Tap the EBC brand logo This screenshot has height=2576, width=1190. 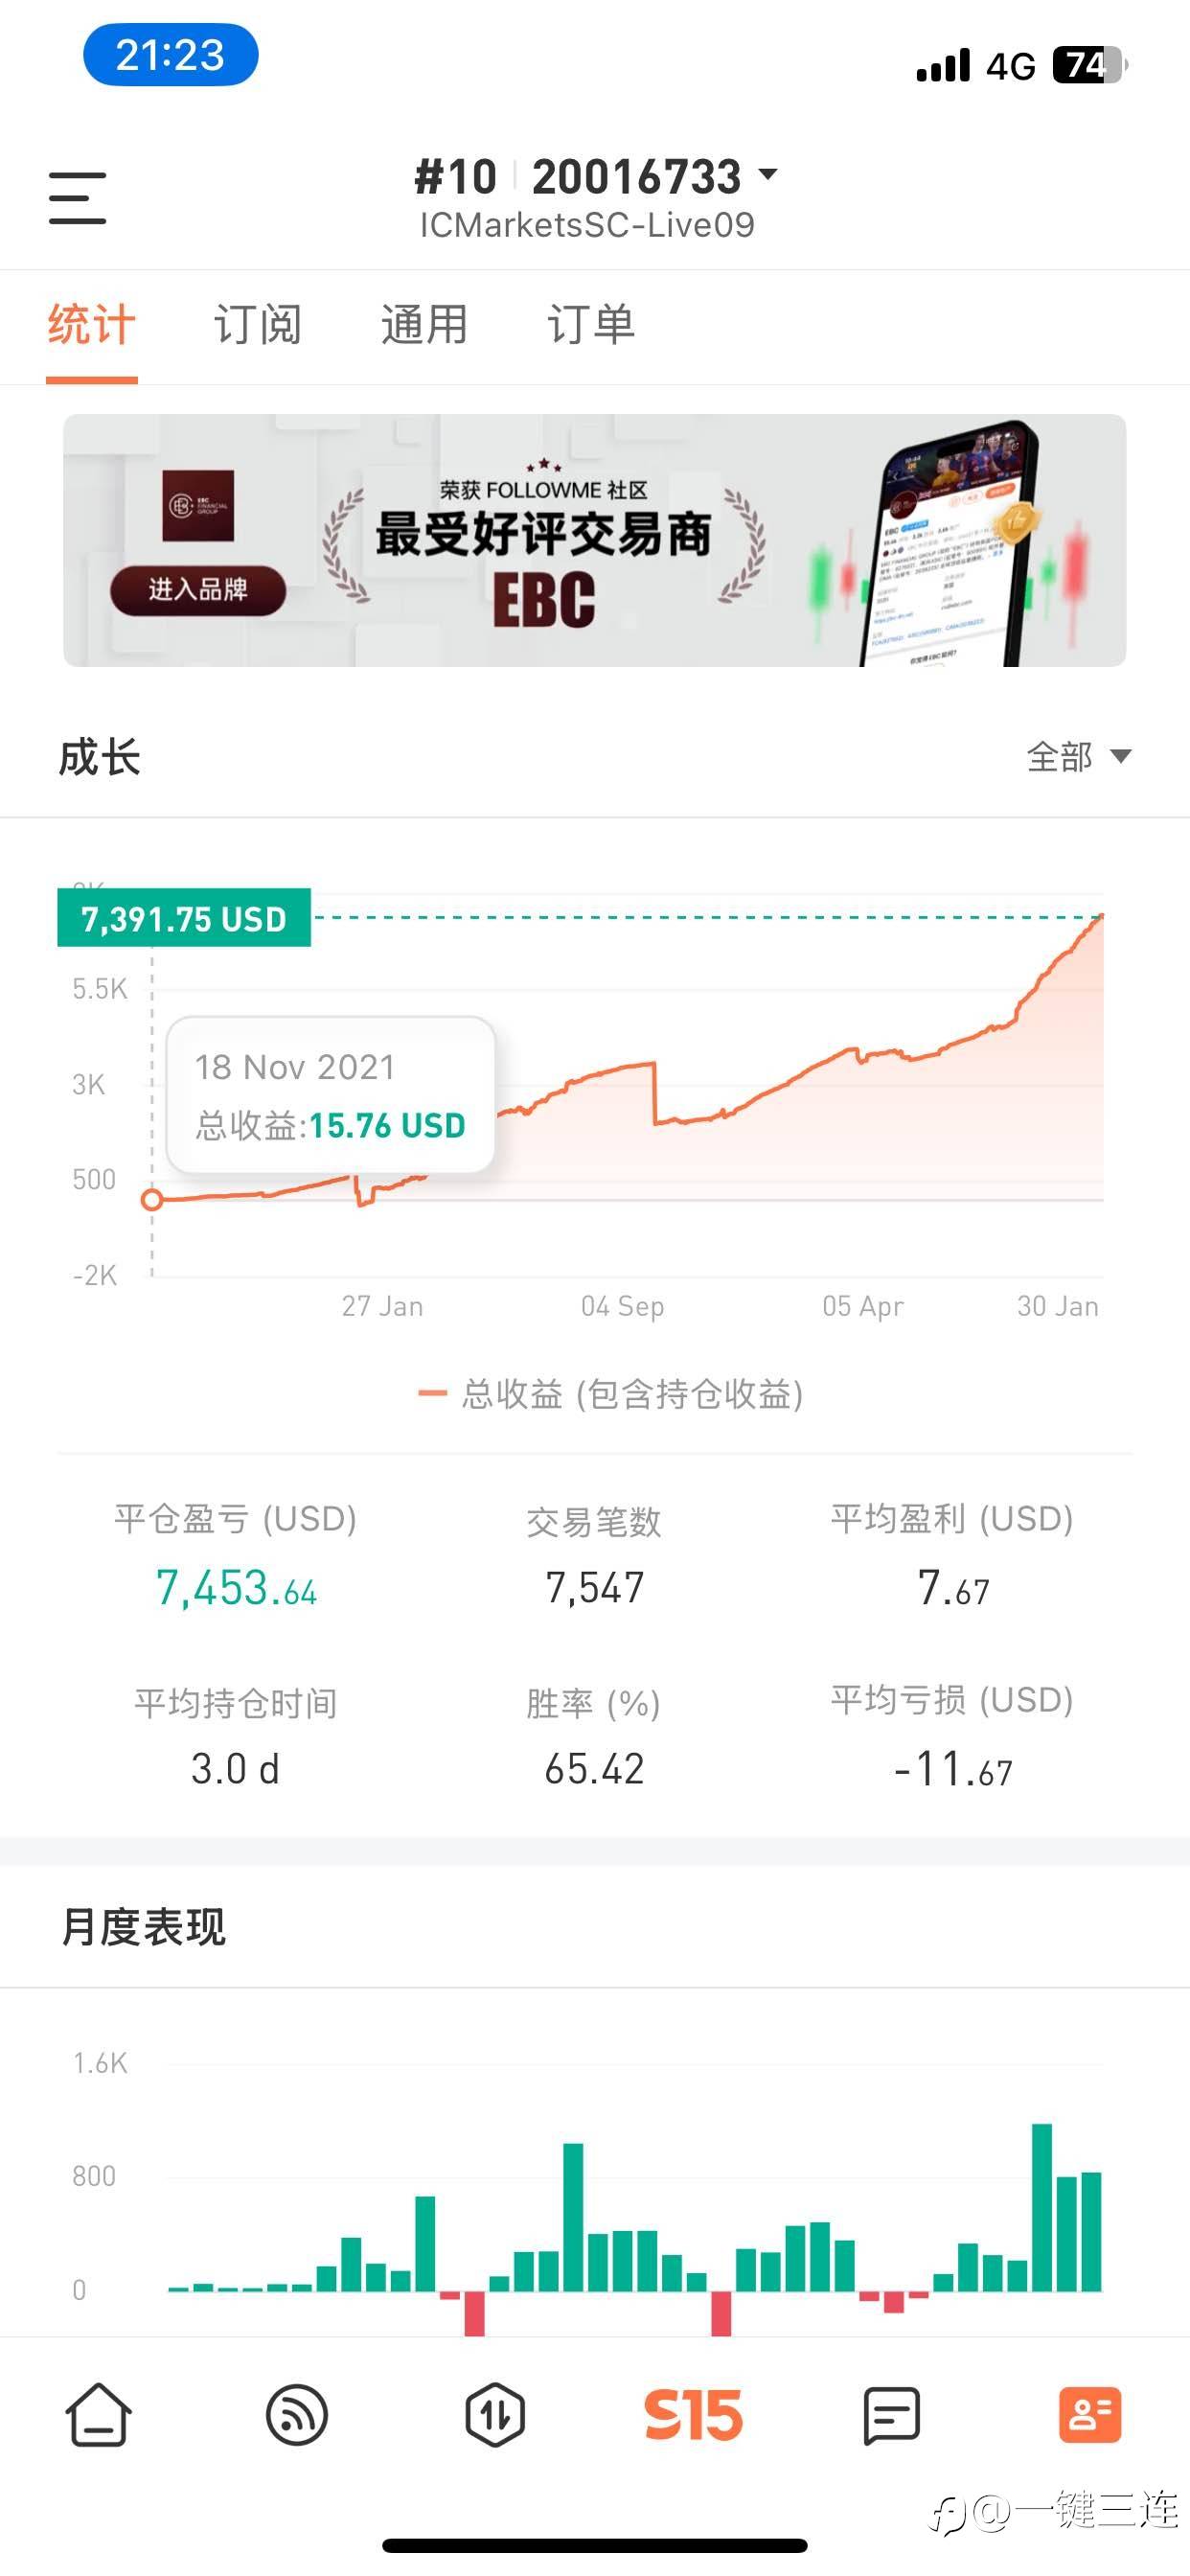click(198, 506)
